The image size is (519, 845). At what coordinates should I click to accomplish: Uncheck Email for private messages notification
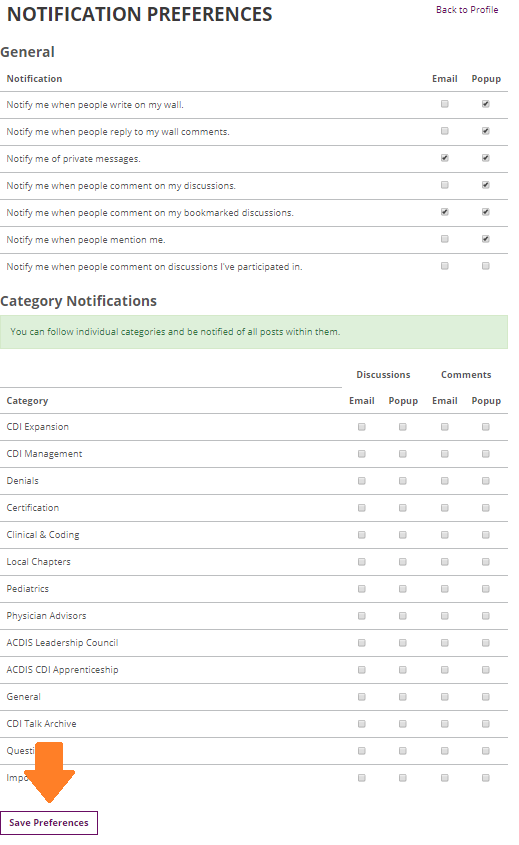[445, 158]
